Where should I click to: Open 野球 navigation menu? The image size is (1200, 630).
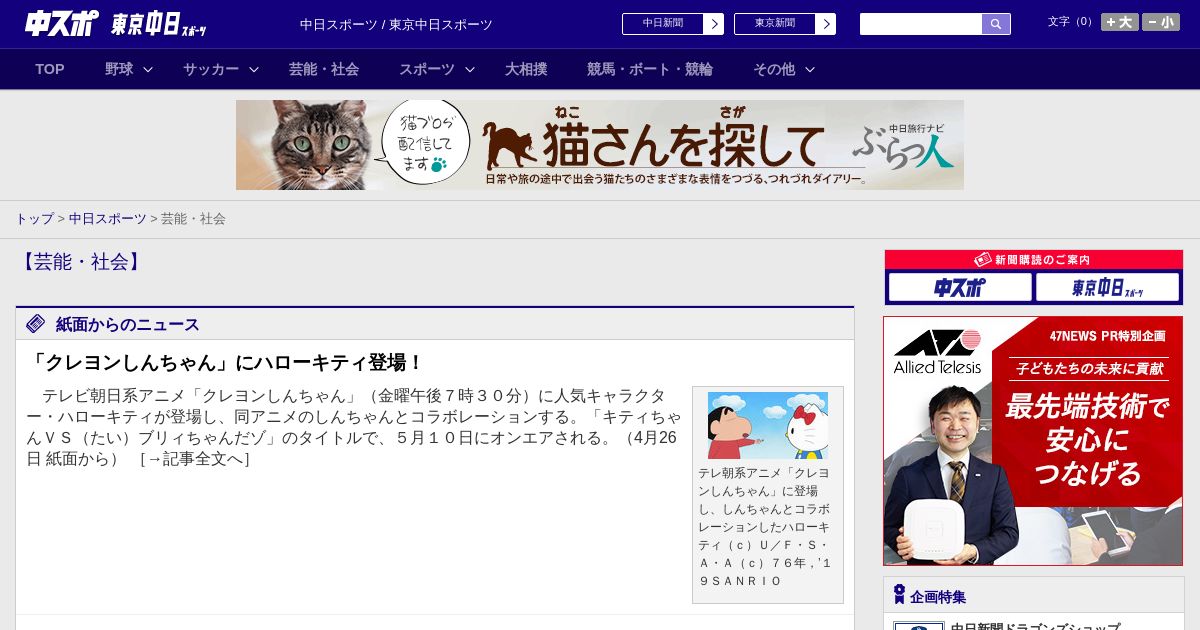click(119, 69)
